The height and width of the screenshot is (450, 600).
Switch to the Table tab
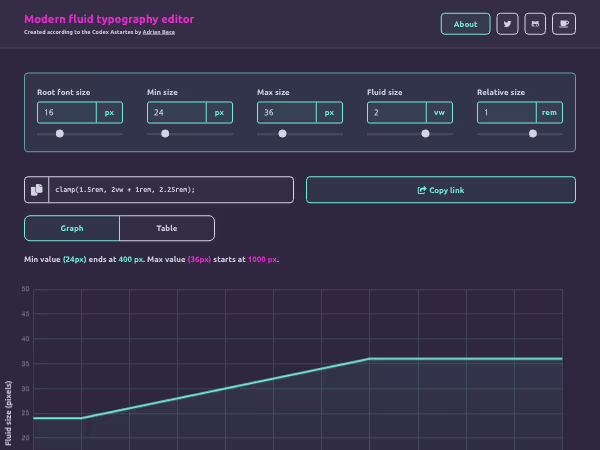[x=167, y=228]
